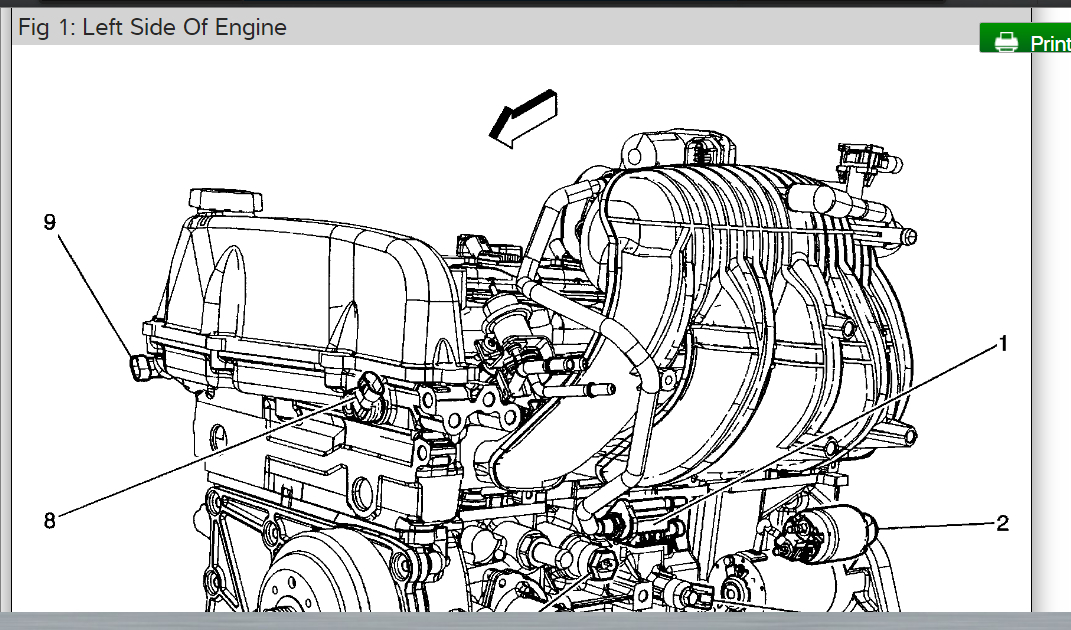Click callout number 9 label
This screenshot has width=1071, height=630.
[50, 222]
